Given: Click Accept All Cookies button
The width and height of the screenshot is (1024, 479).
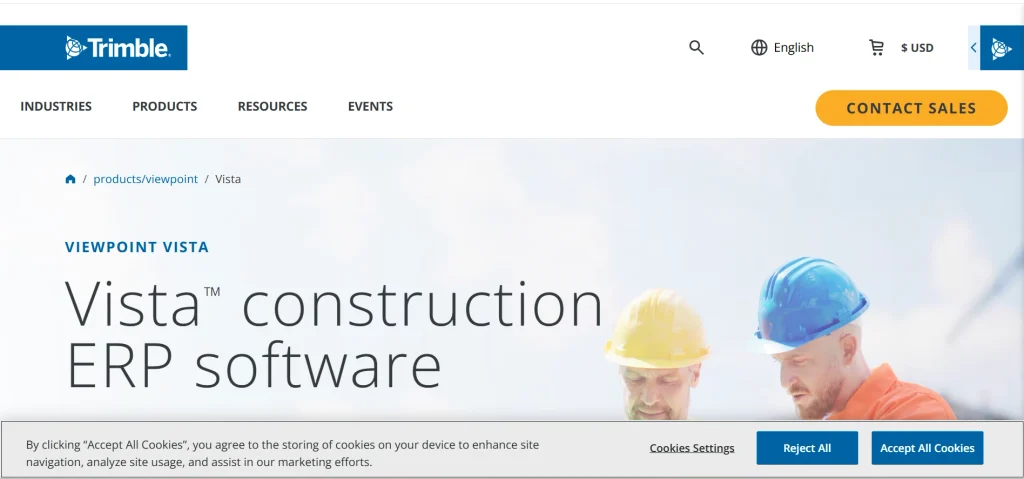Looking at the screenshot, I should pyautogui.click(x=927, y=448).
